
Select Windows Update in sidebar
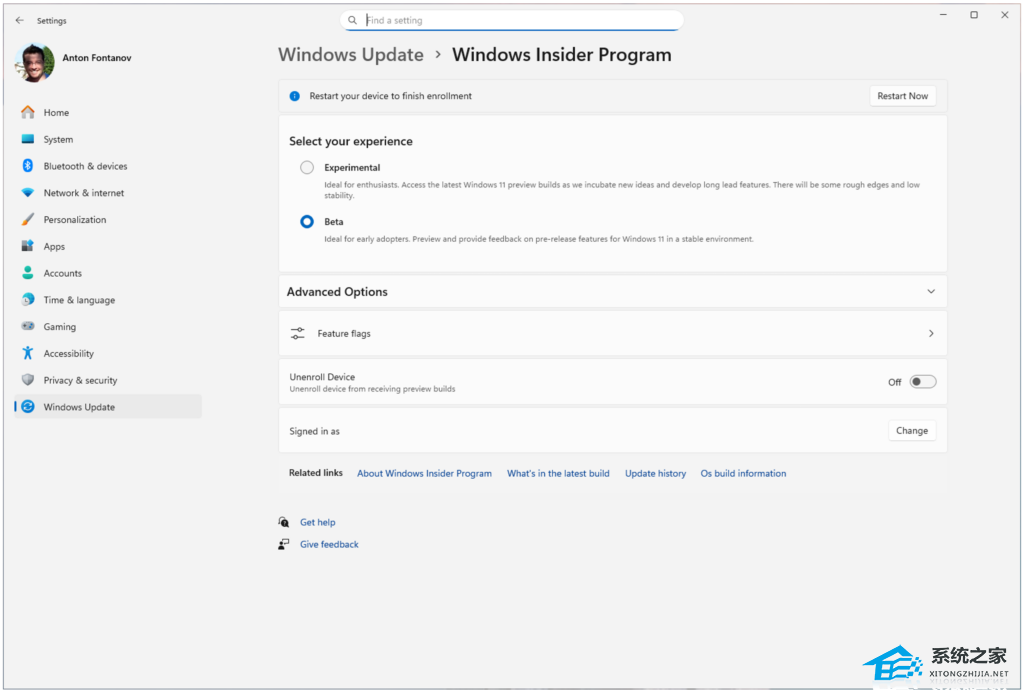(108, 407)
